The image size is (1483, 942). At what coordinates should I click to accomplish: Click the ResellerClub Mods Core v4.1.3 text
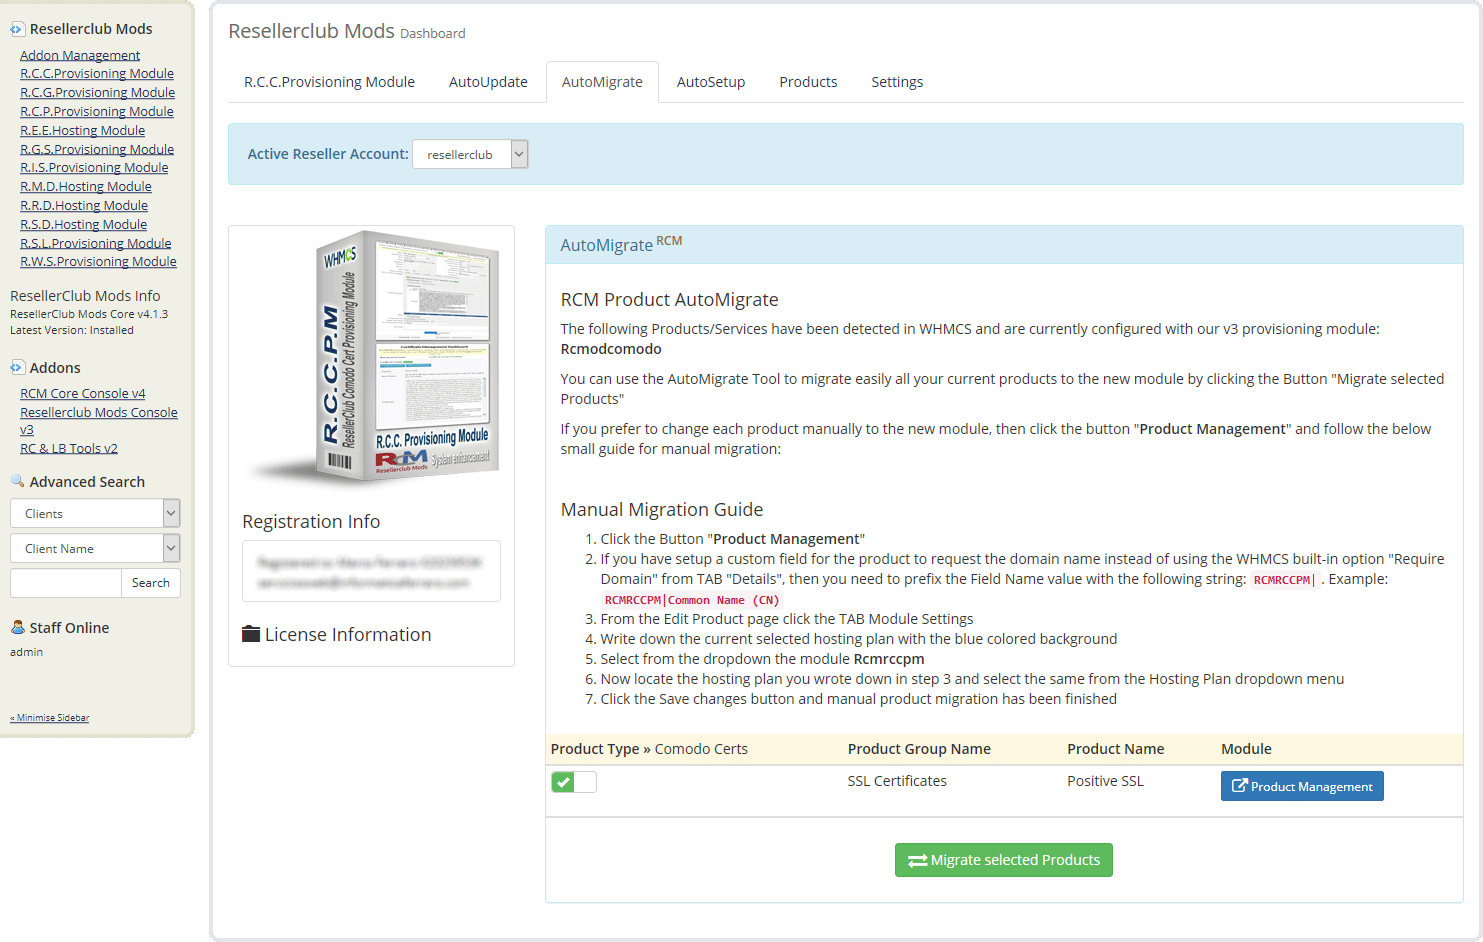click(89, 314)
